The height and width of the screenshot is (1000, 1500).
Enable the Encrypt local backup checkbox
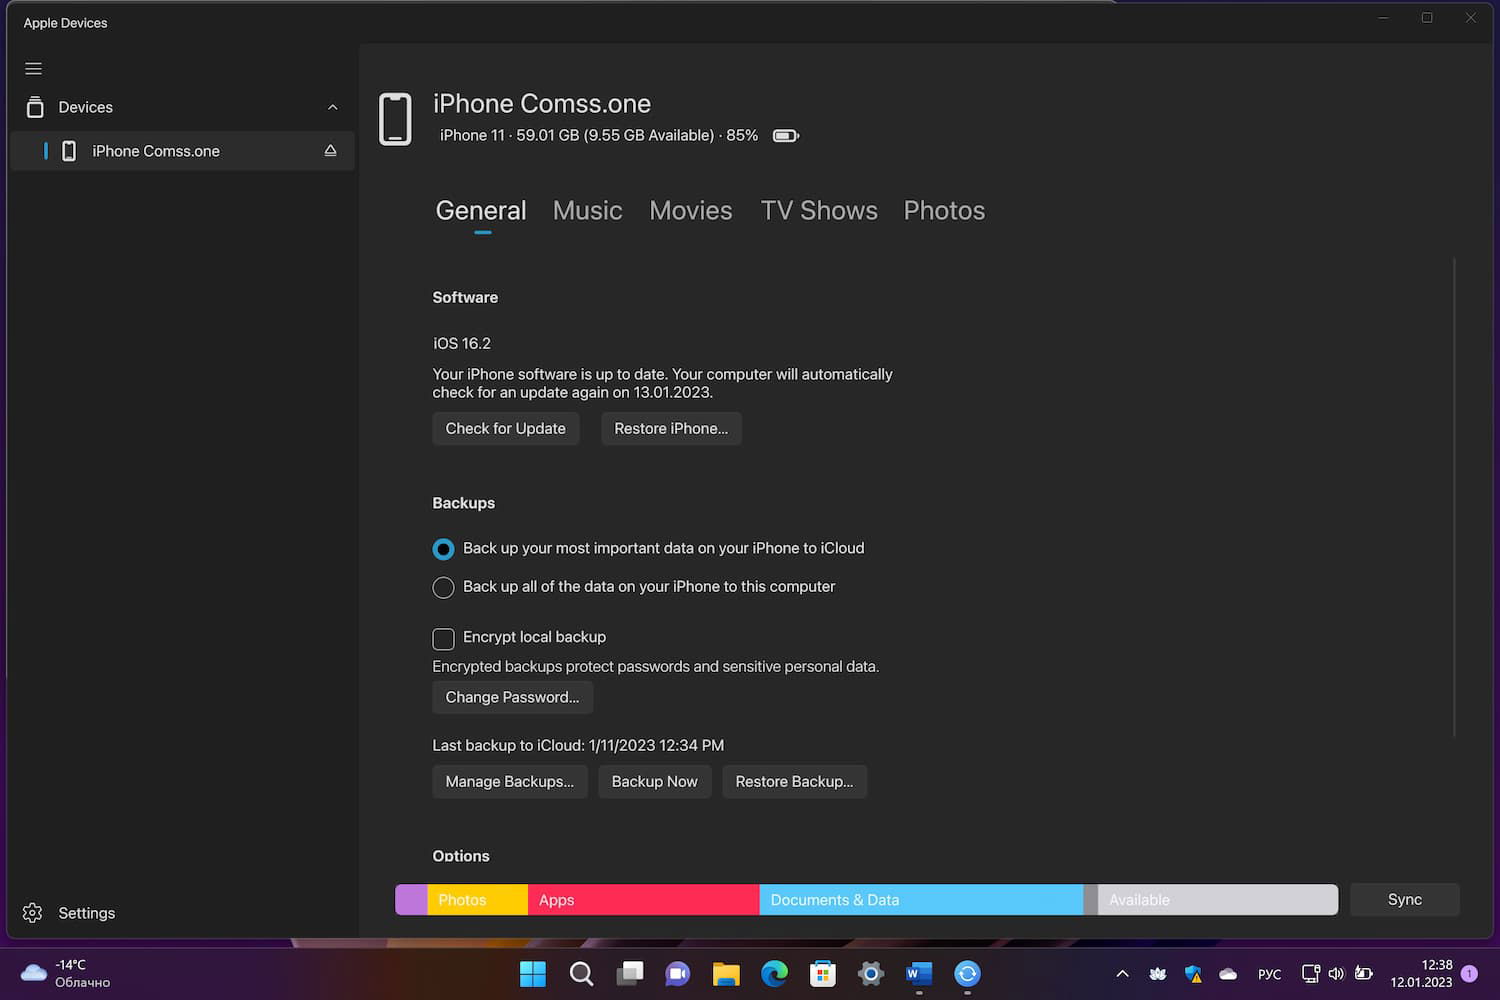pyautogui.click(x=443, y=638)
